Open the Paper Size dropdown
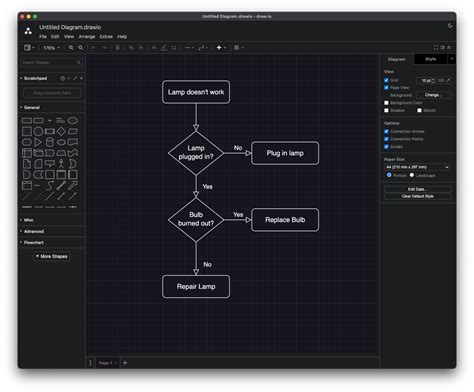474x392 pixels. click(x=417, y=167)
